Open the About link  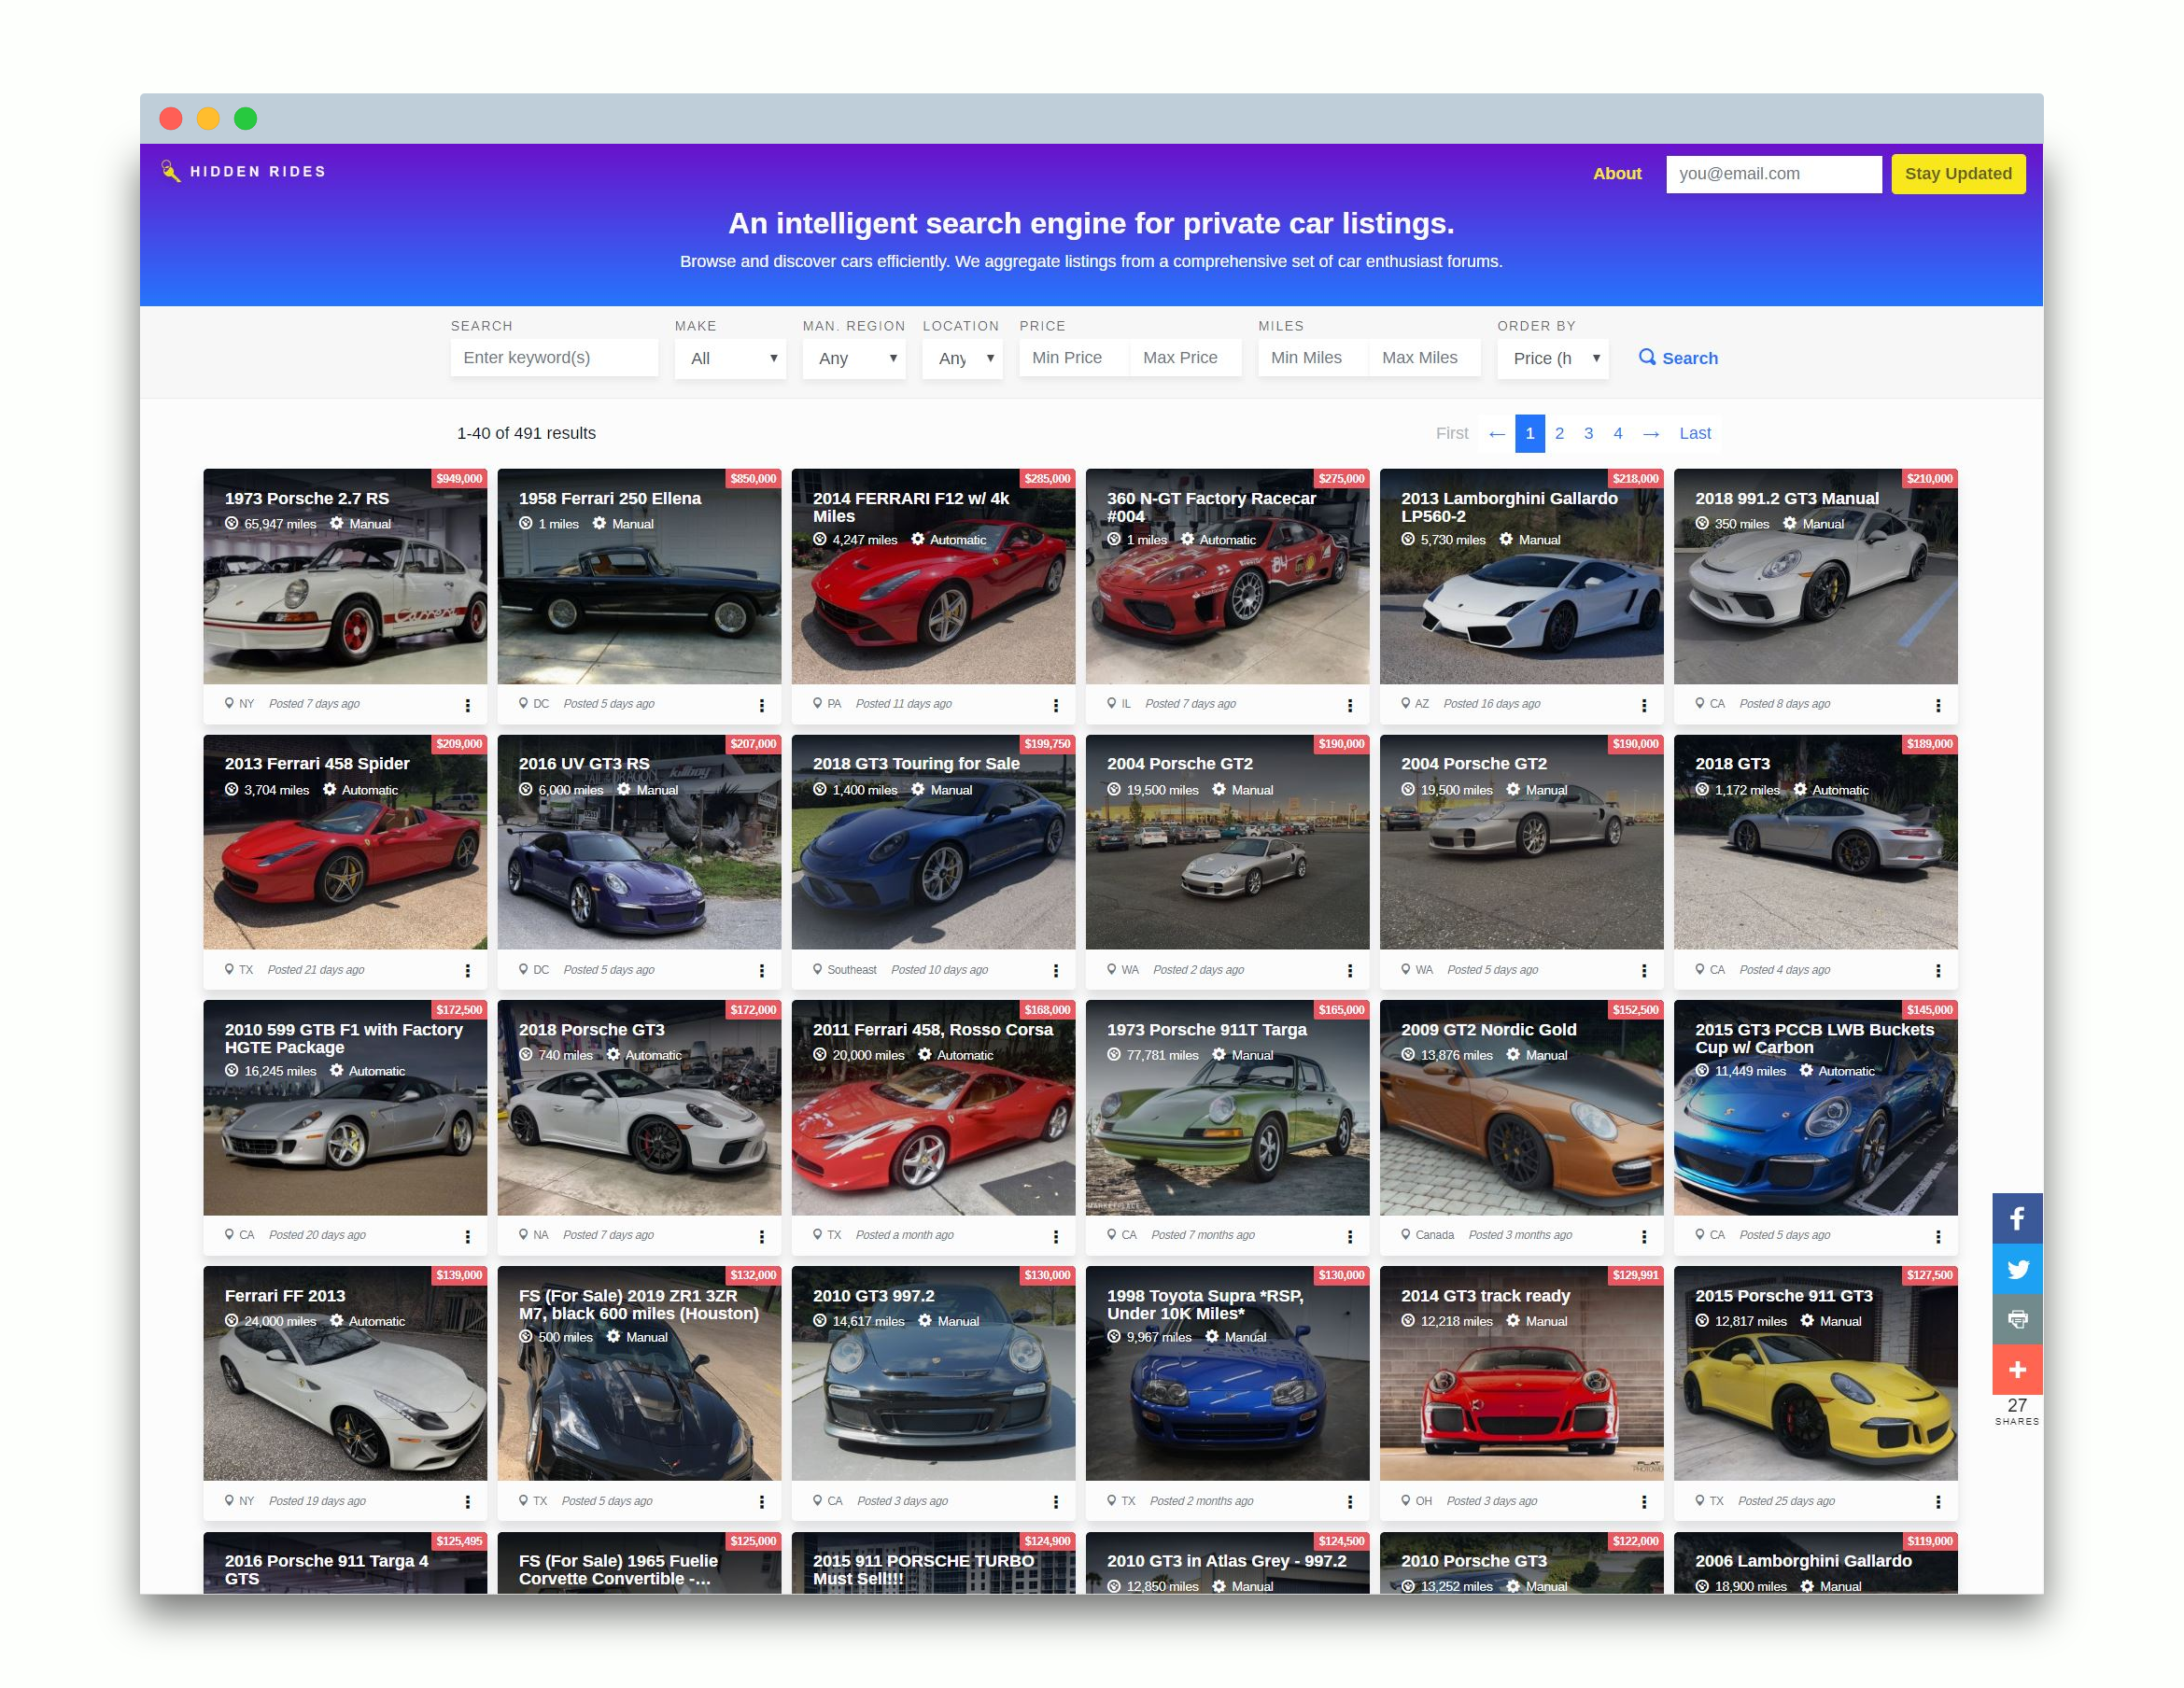point(1616,173)
